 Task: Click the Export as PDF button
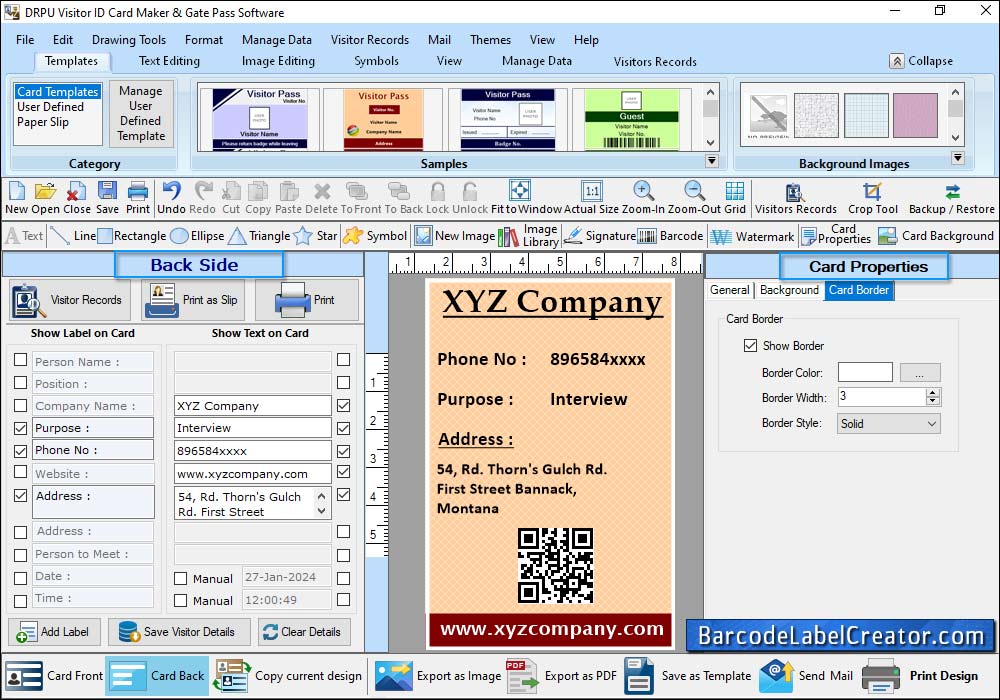(561, 676)
